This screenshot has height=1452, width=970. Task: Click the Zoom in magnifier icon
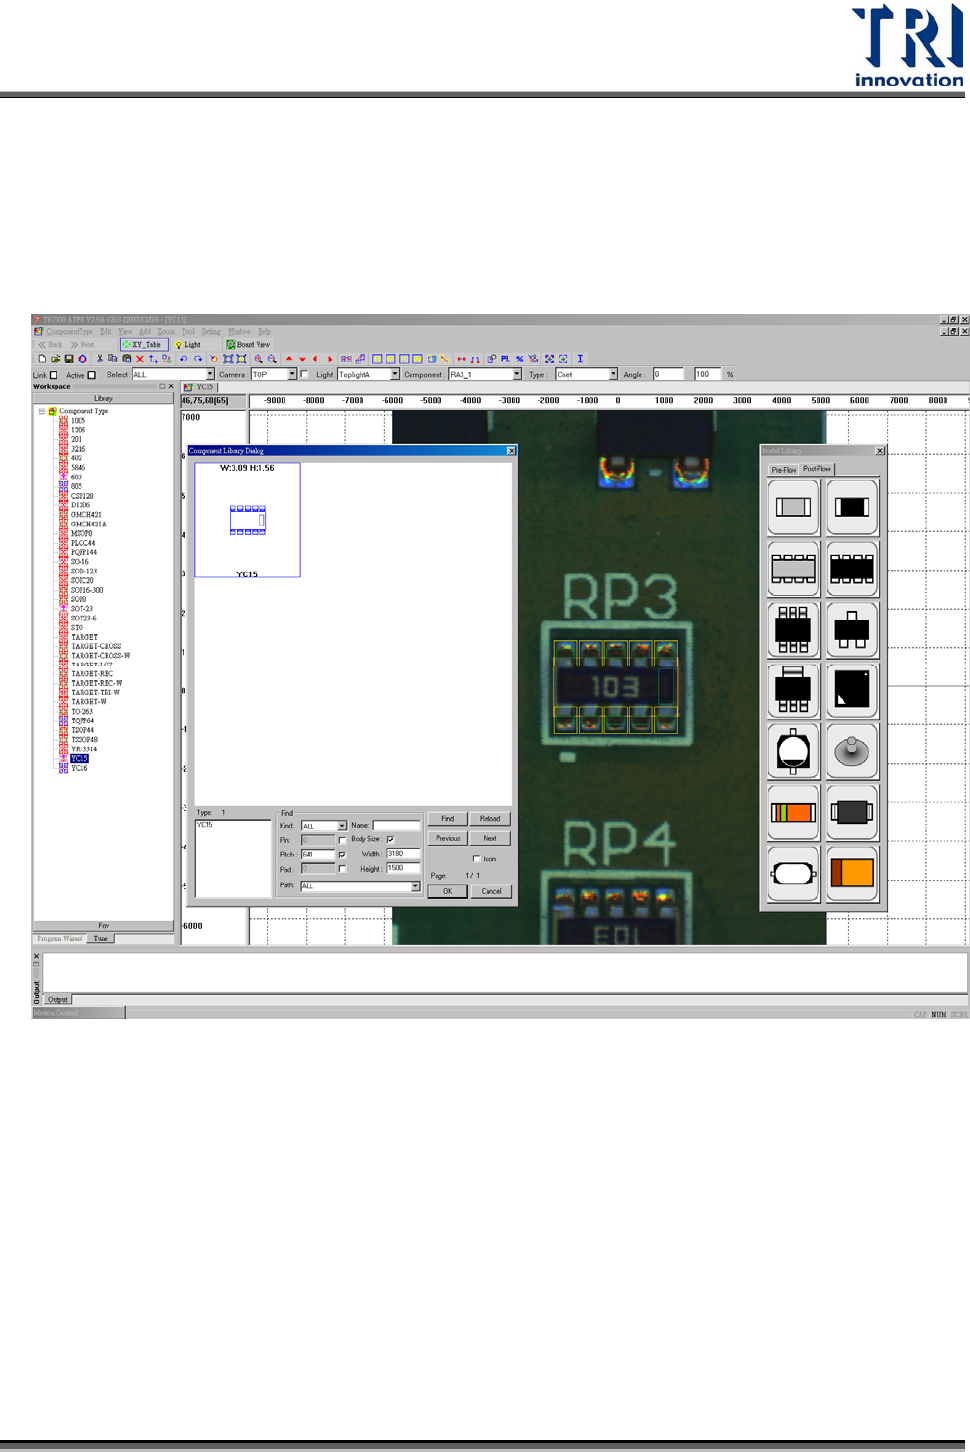click(x=258, y=359)
